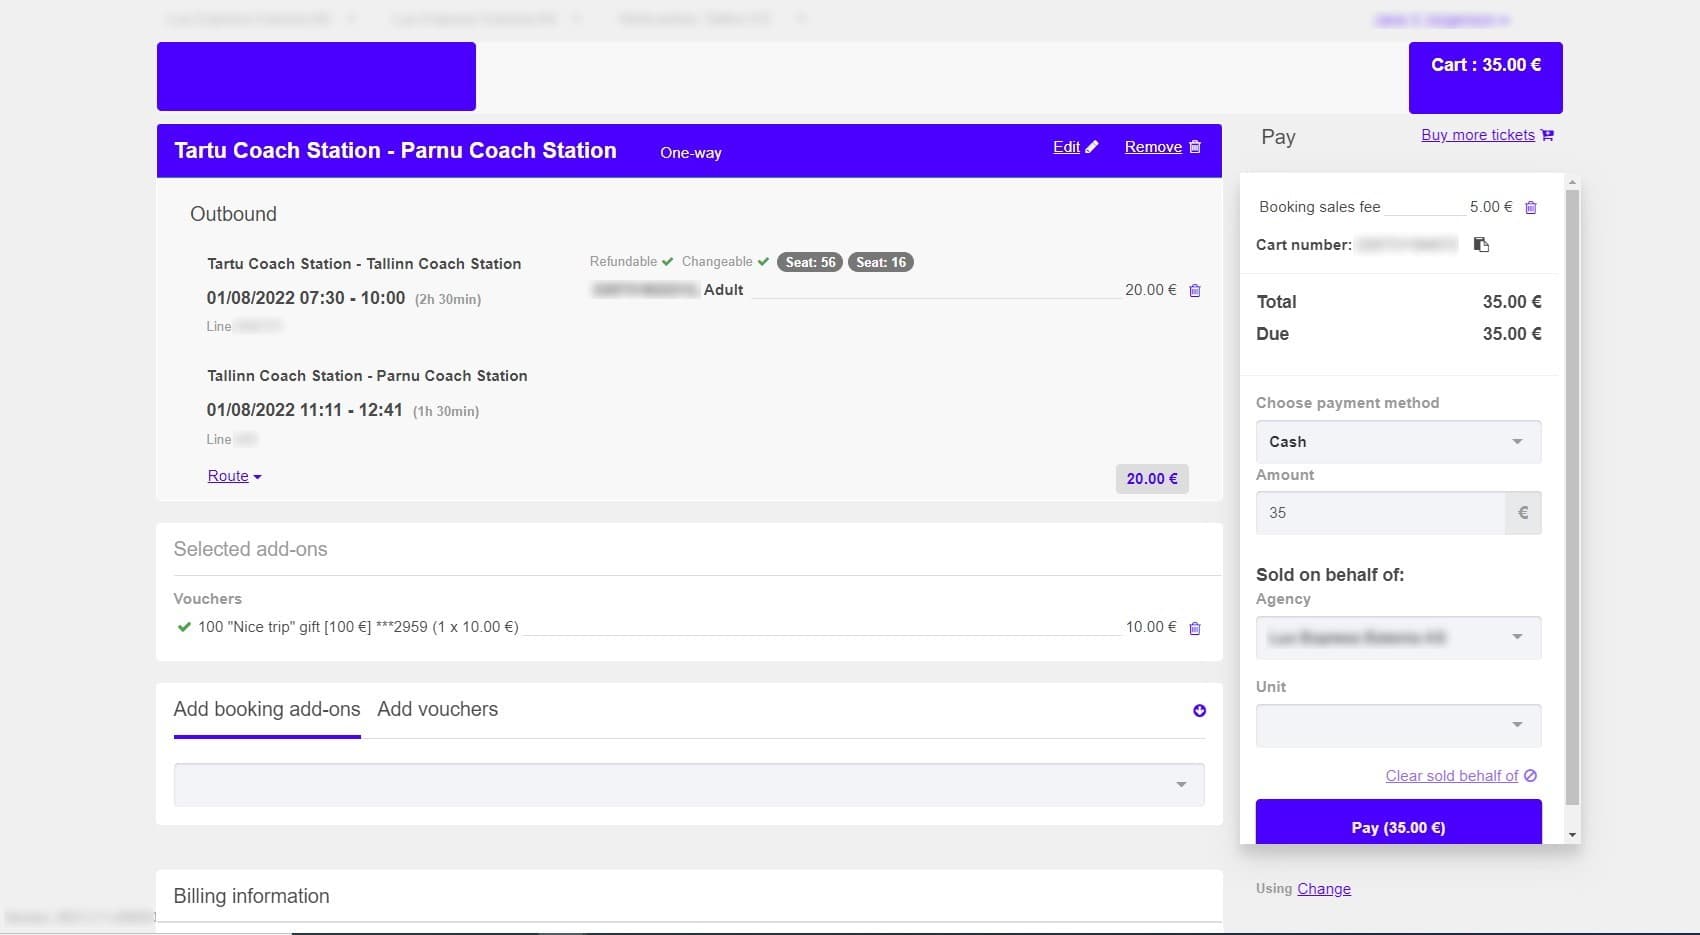Delete the 20.00 € Adult ticket
The height and width of the screenshot is (935, 1700).
point(1194,291)
